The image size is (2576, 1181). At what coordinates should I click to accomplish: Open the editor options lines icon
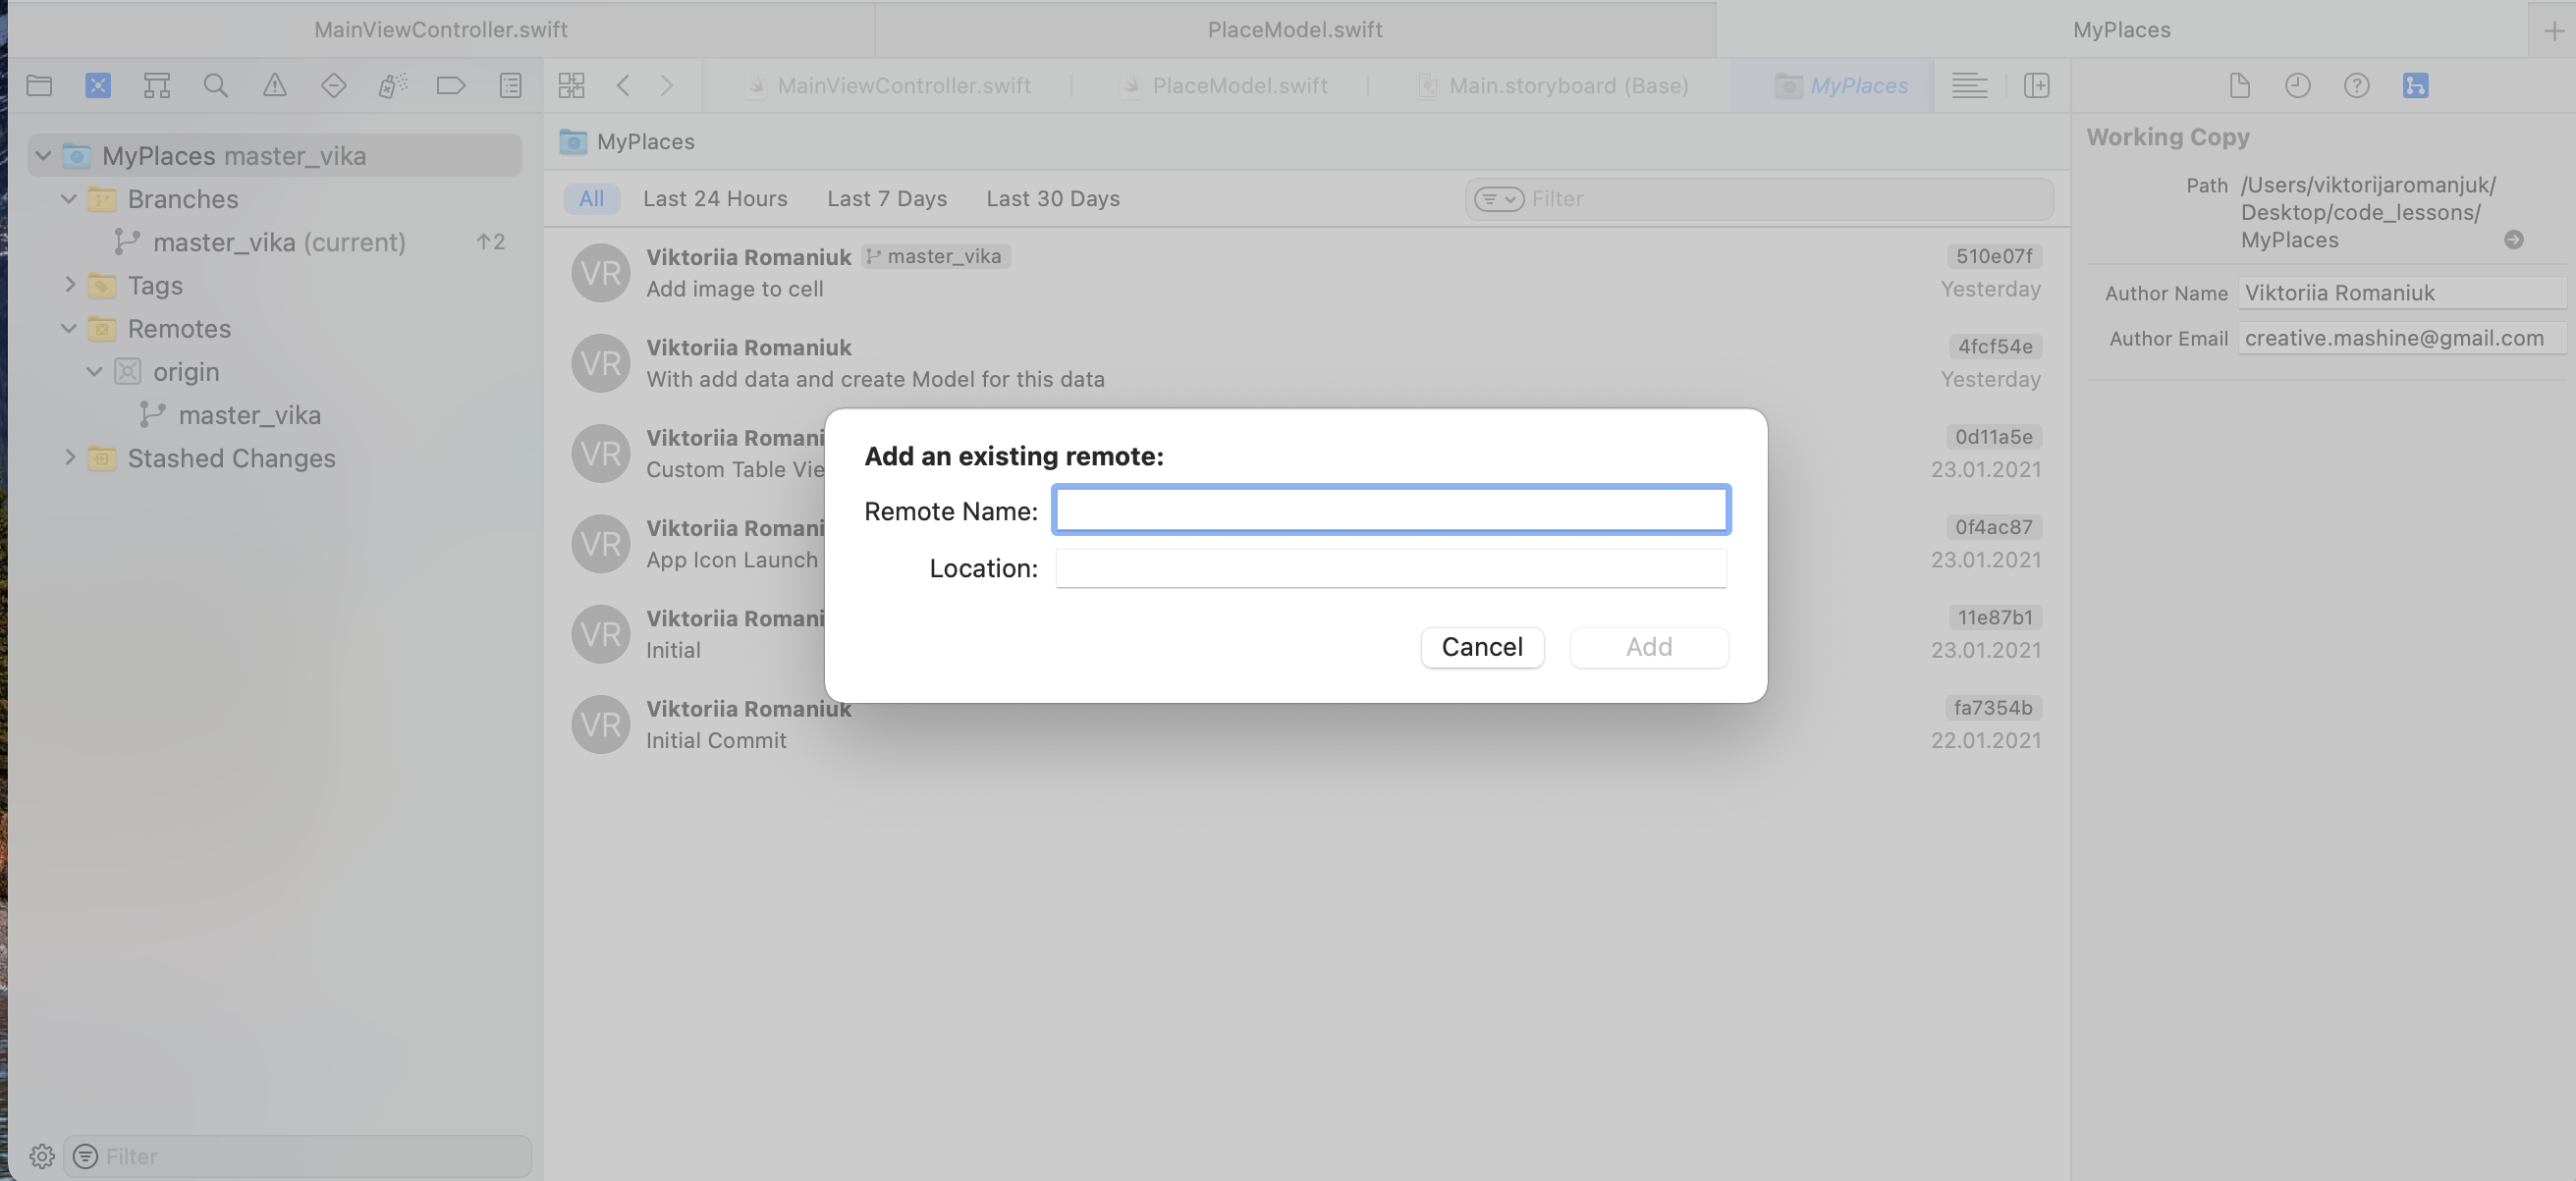[x=1969, y=85]
